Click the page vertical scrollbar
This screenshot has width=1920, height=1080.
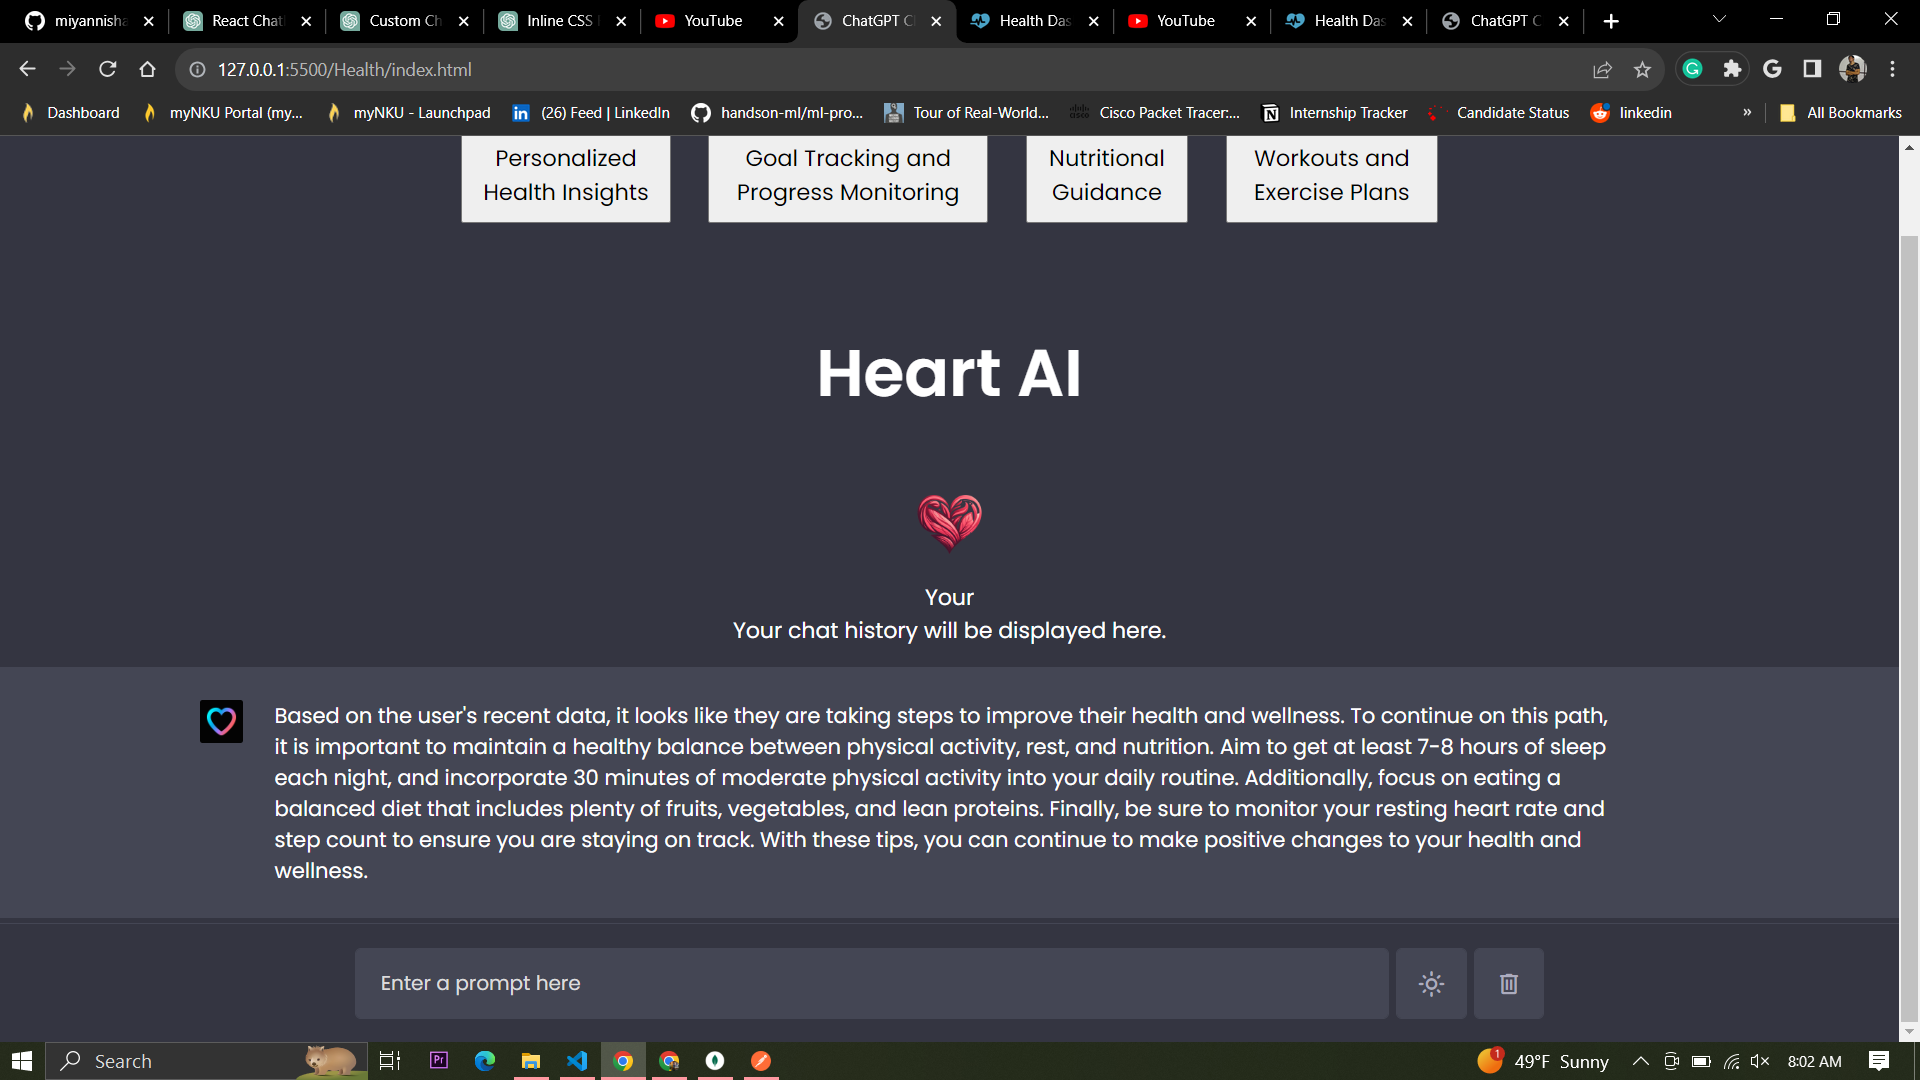[x=1909, y=600]
